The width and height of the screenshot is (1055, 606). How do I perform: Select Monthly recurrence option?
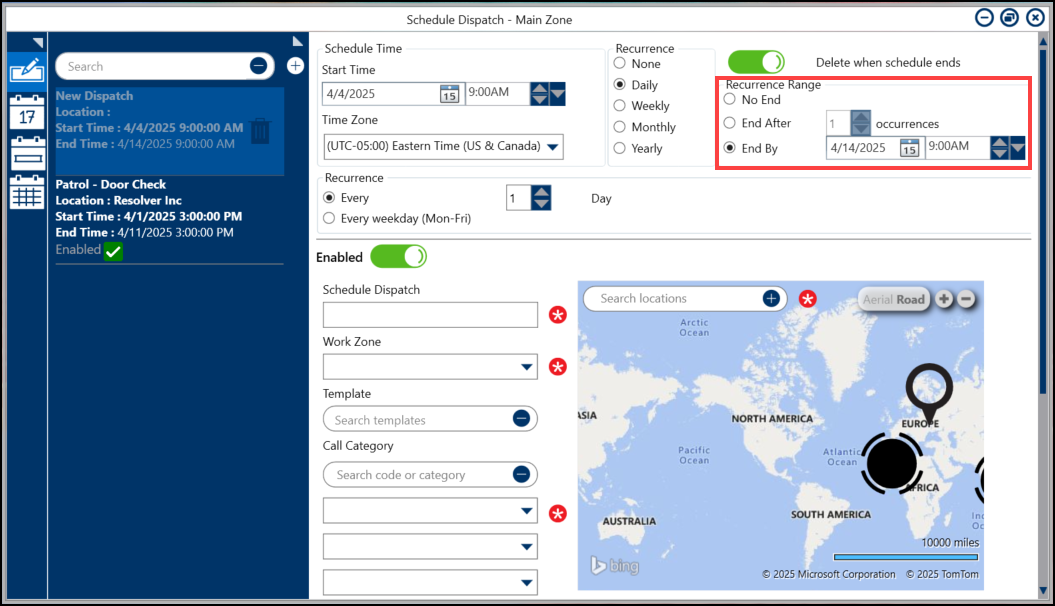620,127
